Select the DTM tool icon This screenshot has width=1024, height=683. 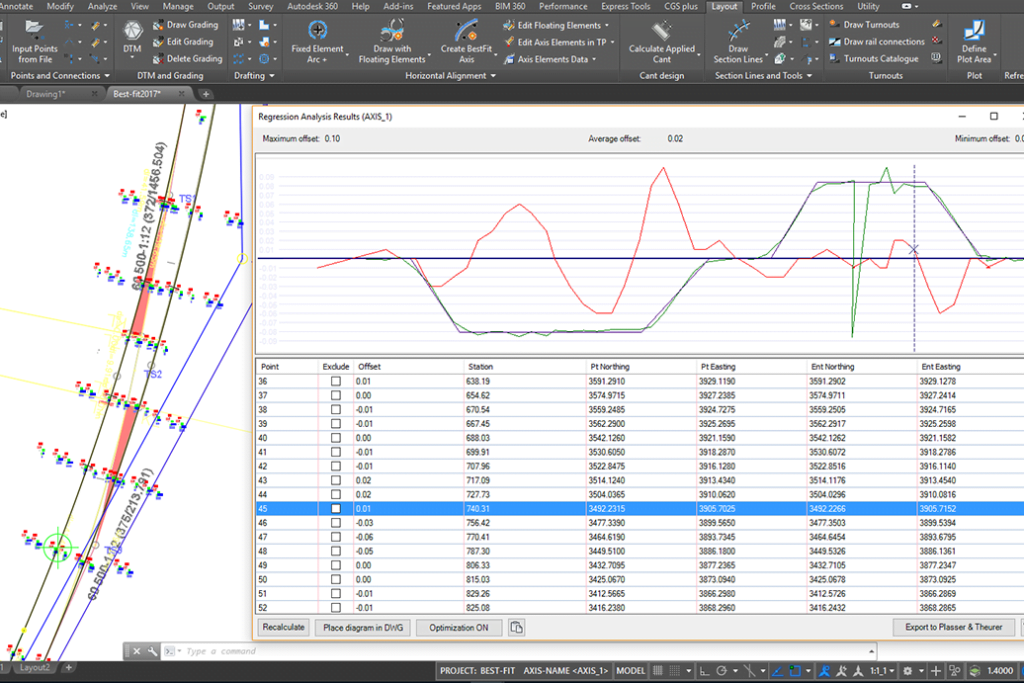132,29
